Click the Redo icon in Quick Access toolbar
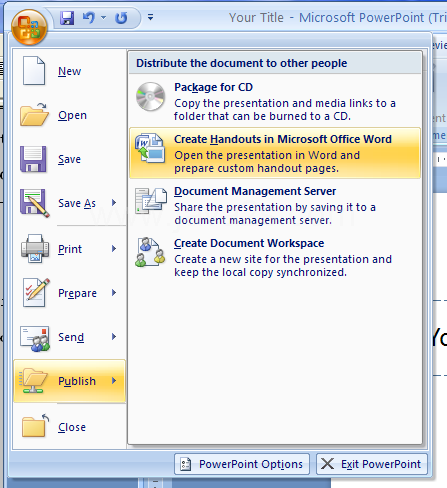This screenshot has width=447, height=488. tap(121, 18)
